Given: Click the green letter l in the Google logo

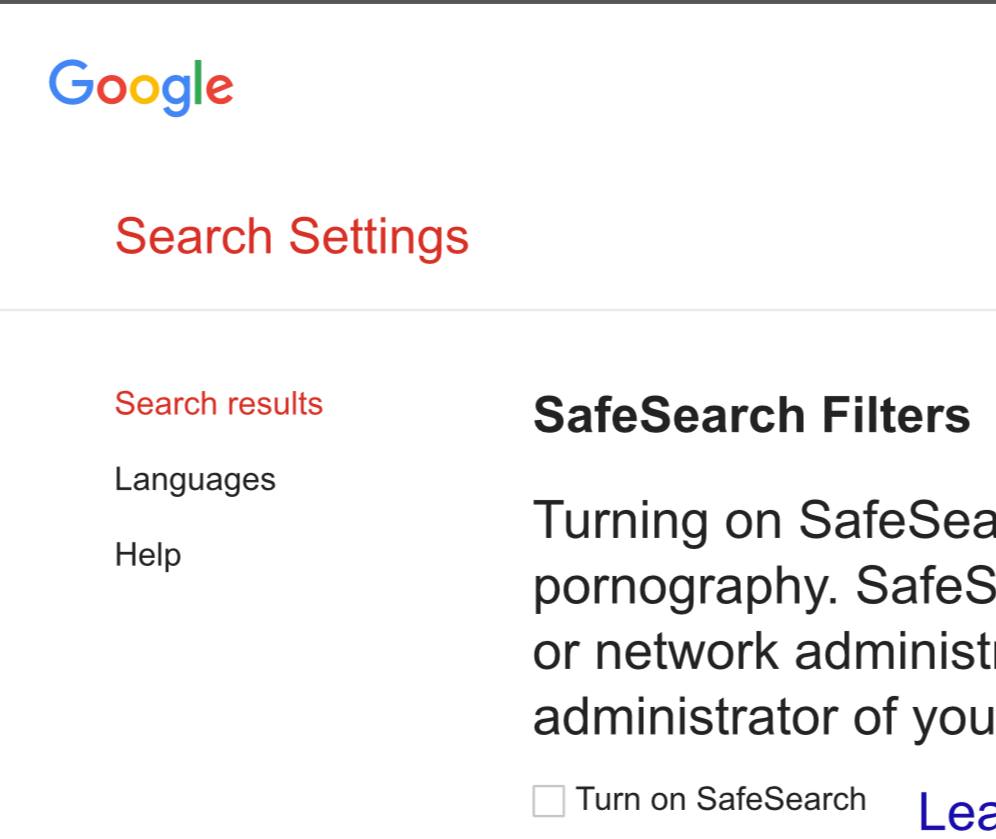Looking at the screenshot, I should pyautogui.click(x=198, y=82).
